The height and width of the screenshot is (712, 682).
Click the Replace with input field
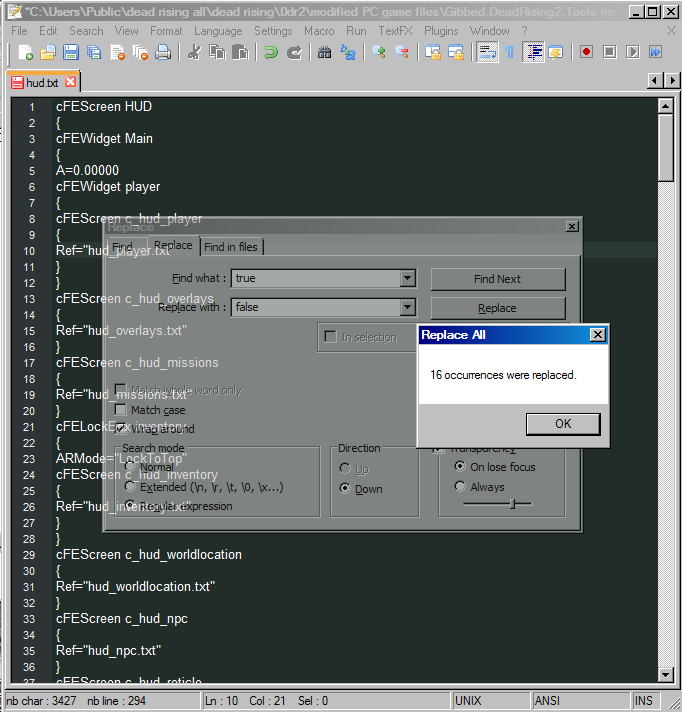(x=316, y=307)
